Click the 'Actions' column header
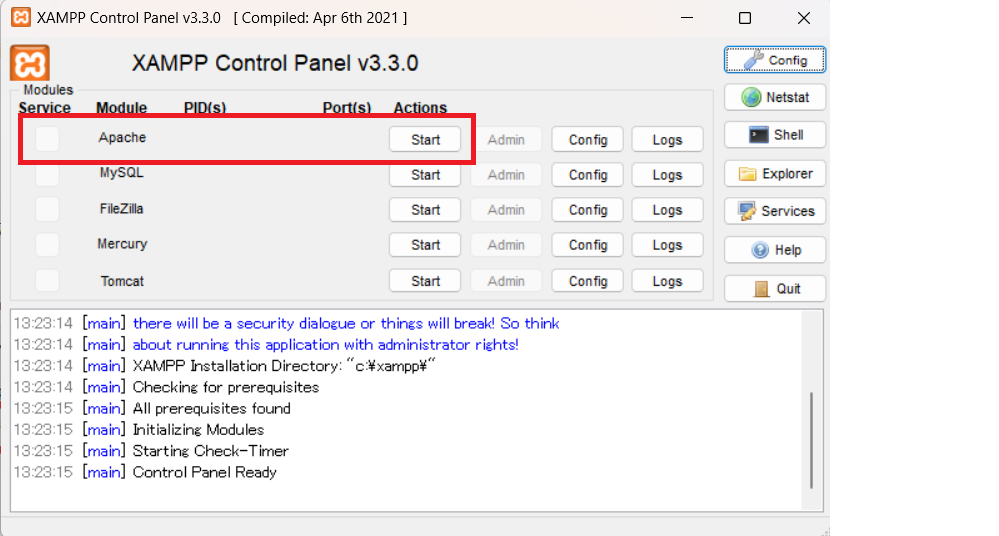 click(420, 108)
